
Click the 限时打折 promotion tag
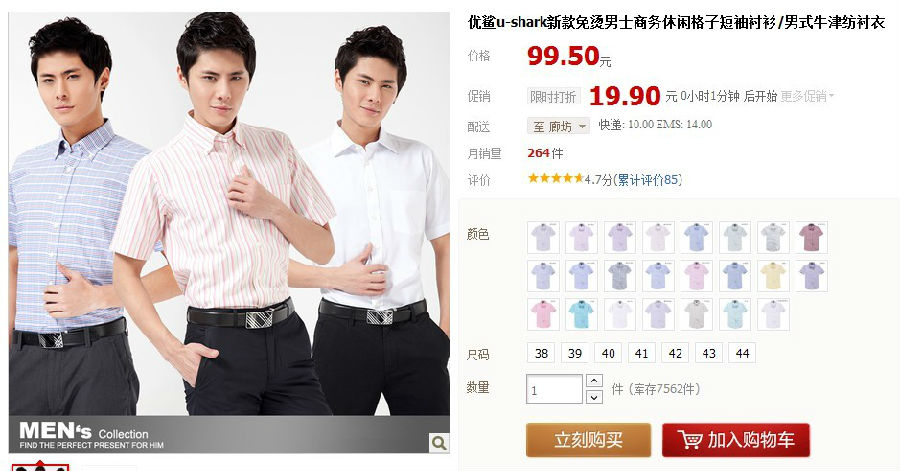click(553, 96)
